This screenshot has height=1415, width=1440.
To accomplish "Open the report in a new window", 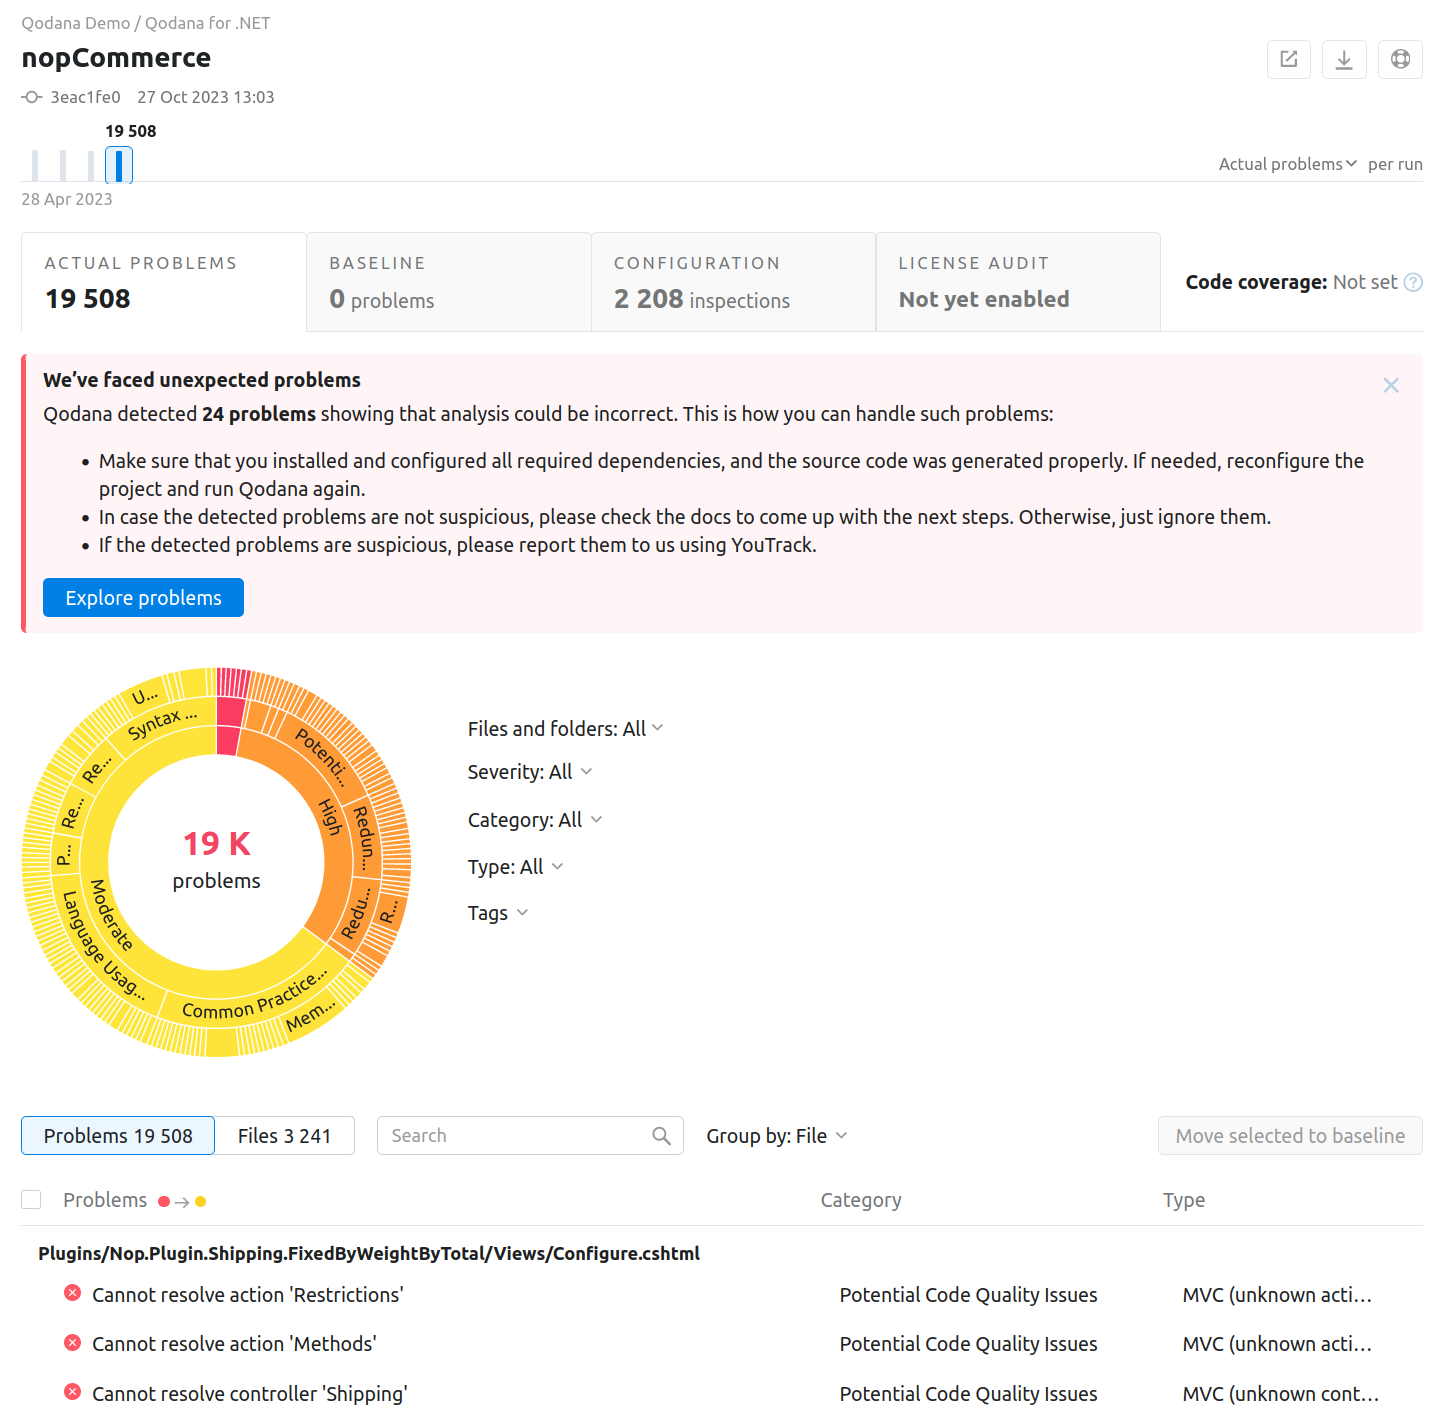I will click(x=1288, y=59).
